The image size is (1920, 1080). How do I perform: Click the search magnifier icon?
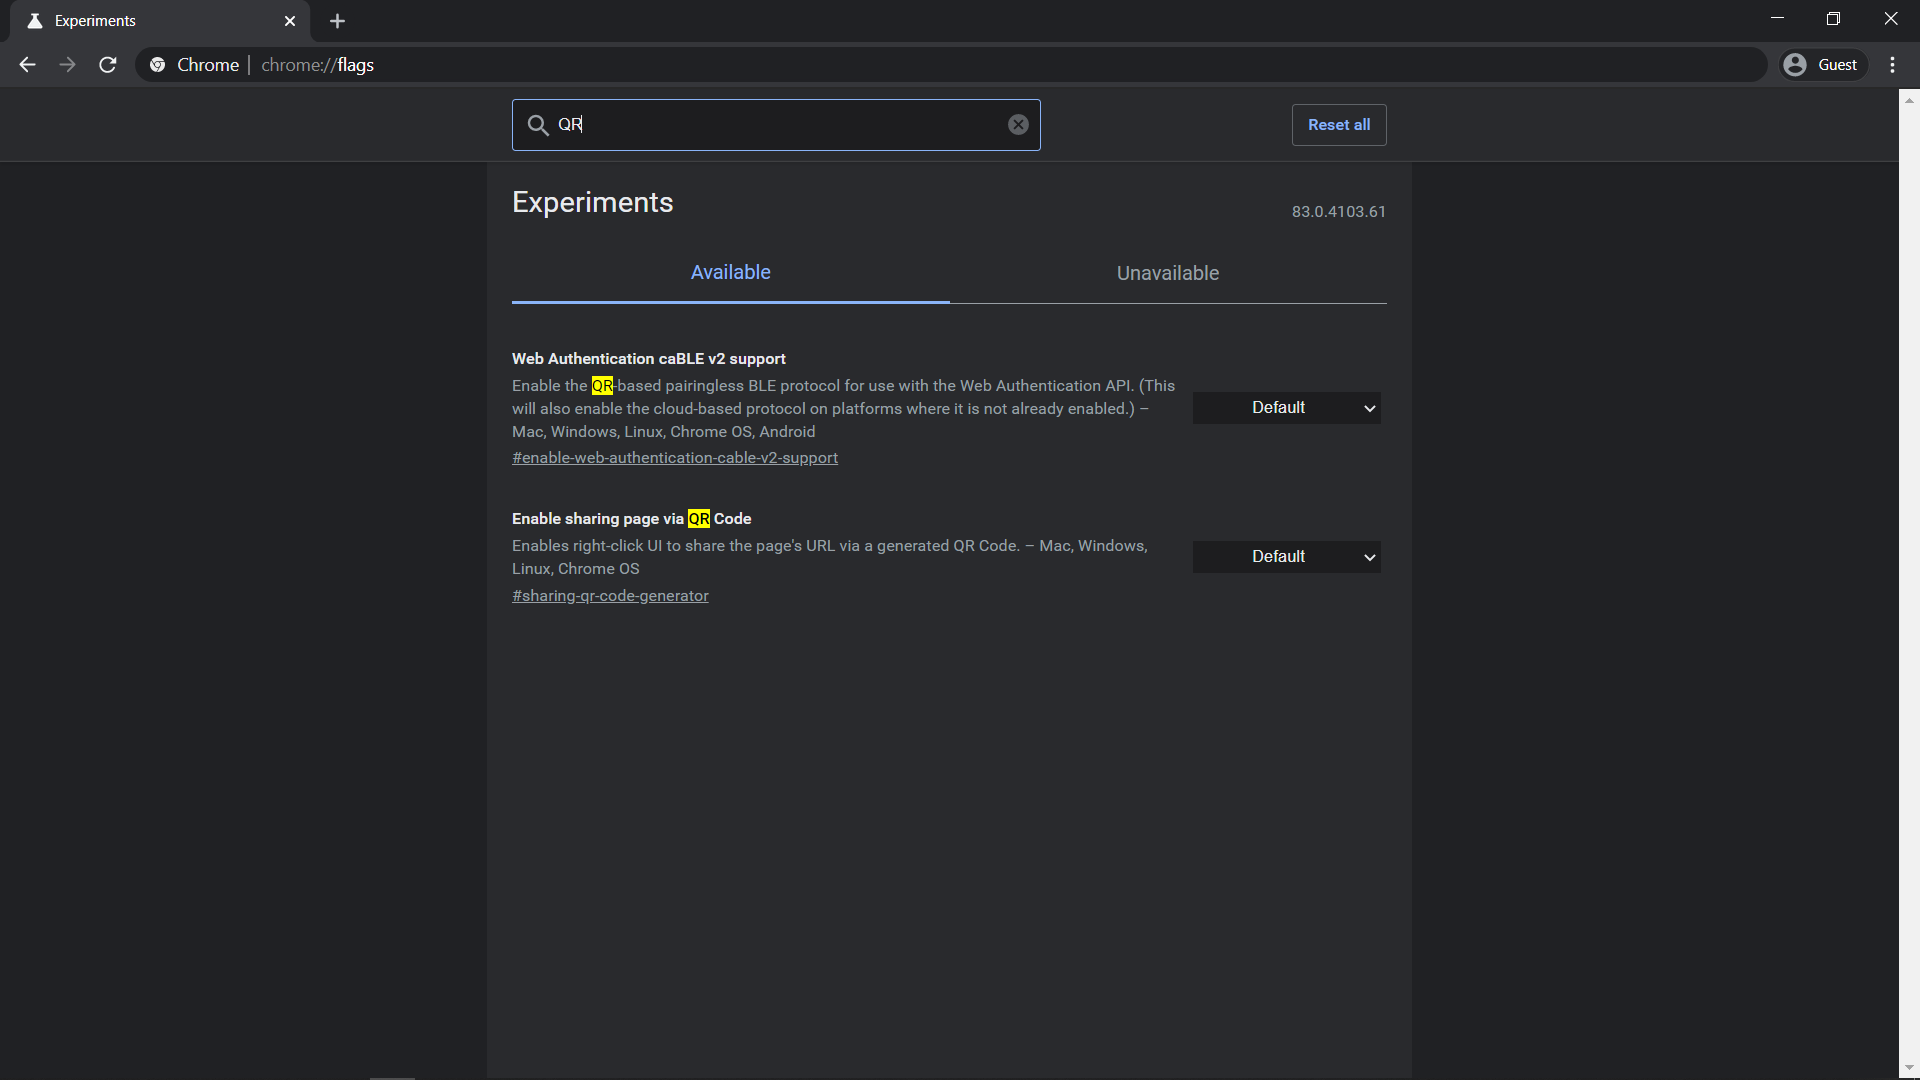pyautogui.click(x=538, y=125)
